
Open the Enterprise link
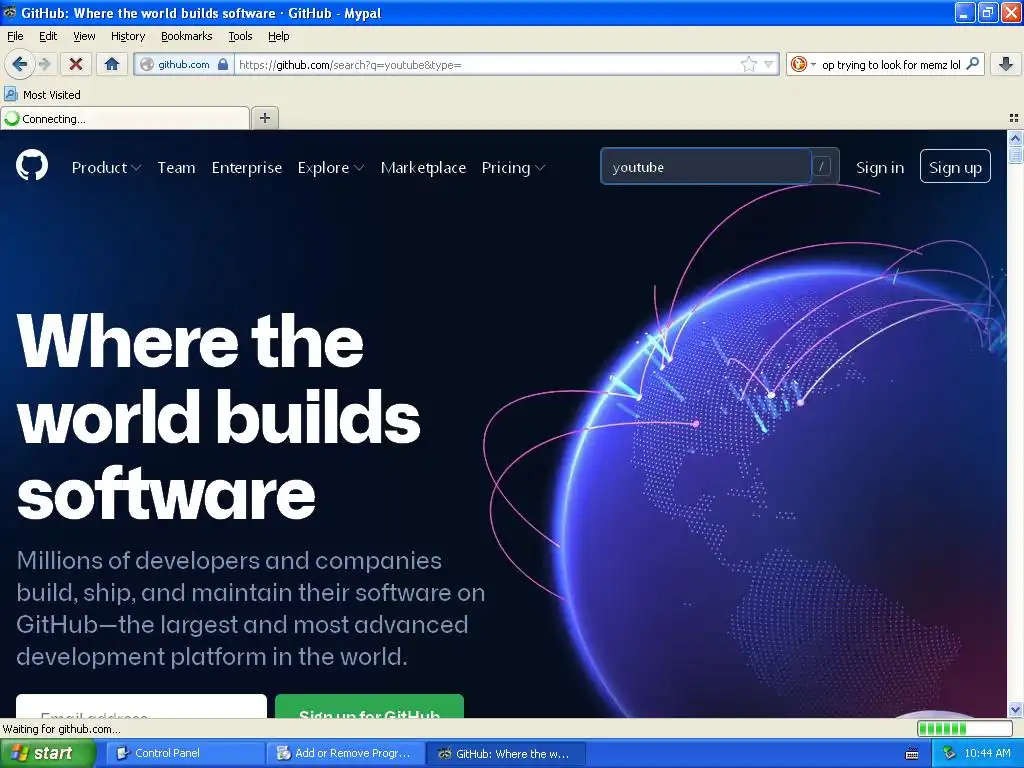coord(247,168)
